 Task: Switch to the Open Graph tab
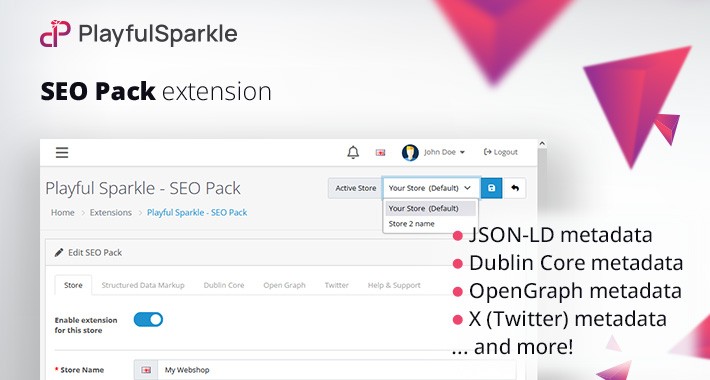(x=284, y=285)
